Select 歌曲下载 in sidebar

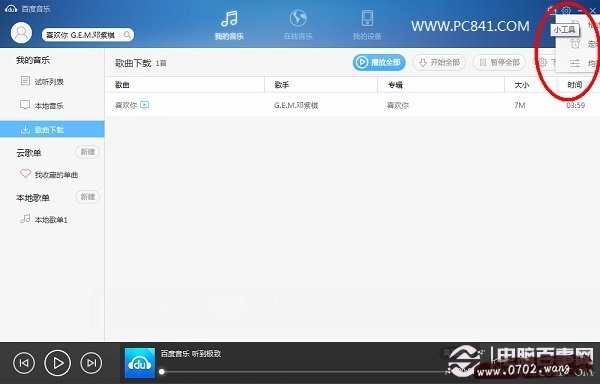[52, 129]
